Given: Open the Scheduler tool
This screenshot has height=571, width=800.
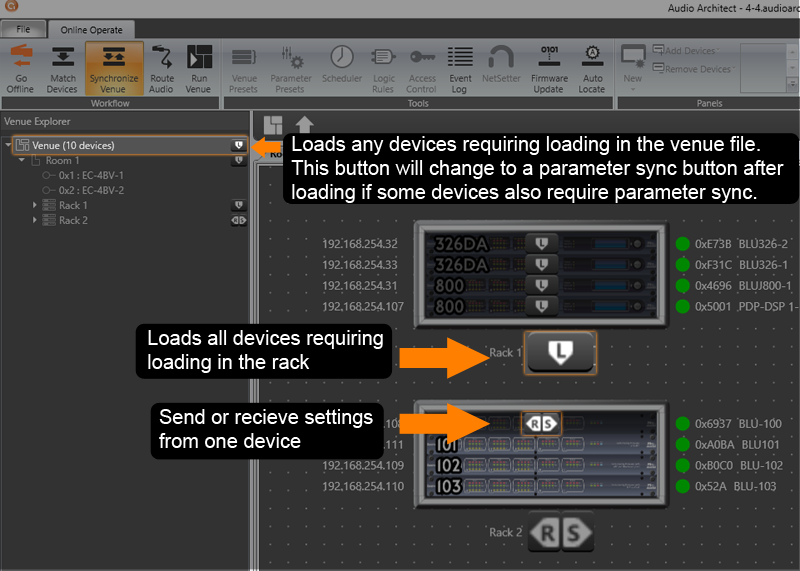Looking at the screenshot, I should [x=342, y=64].
